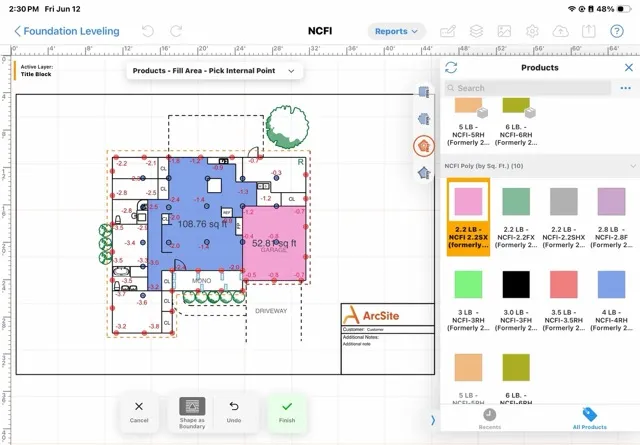Viewport: 640px width, 445px height.
Task: Tap the redo arrow in top toolbar
Action: click(176, 31)
